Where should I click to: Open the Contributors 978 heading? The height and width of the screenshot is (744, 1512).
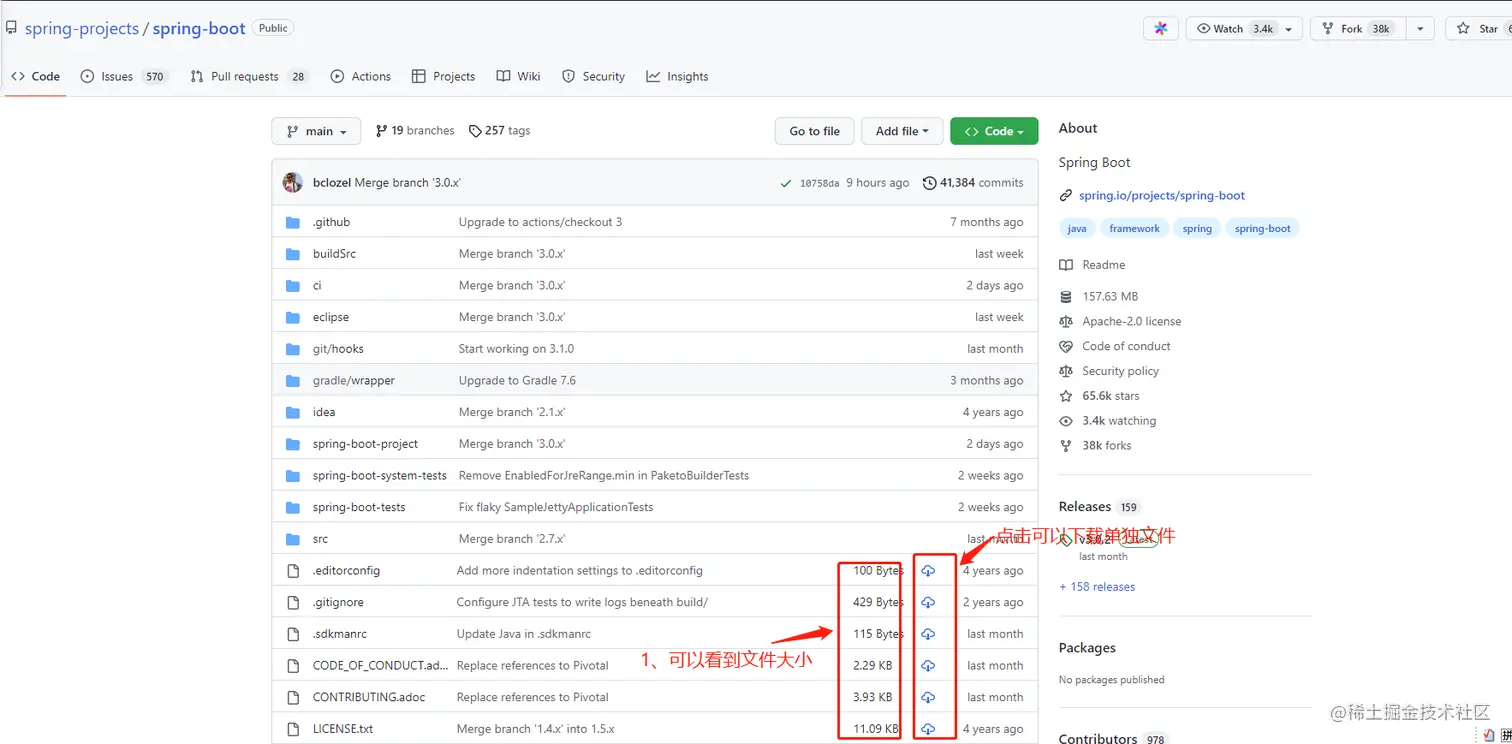point(1112,739)
